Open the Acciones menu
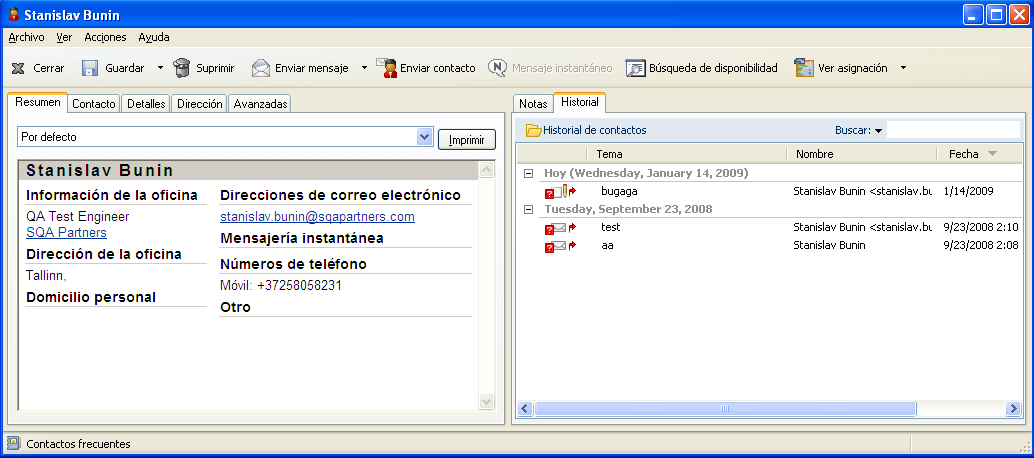This screenshot has height=458, width=1034. [105, 38]
